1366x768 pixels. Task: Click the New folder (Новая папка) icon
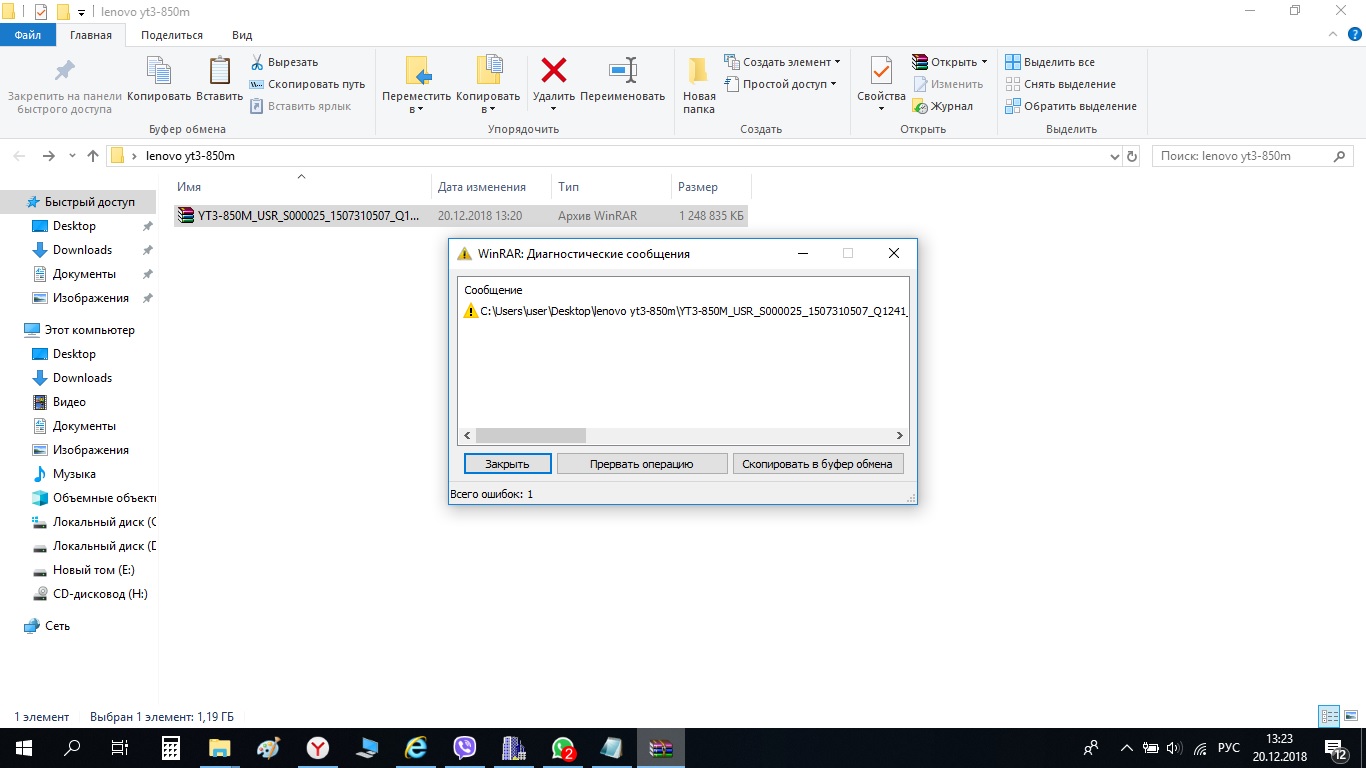pos(699,72)
